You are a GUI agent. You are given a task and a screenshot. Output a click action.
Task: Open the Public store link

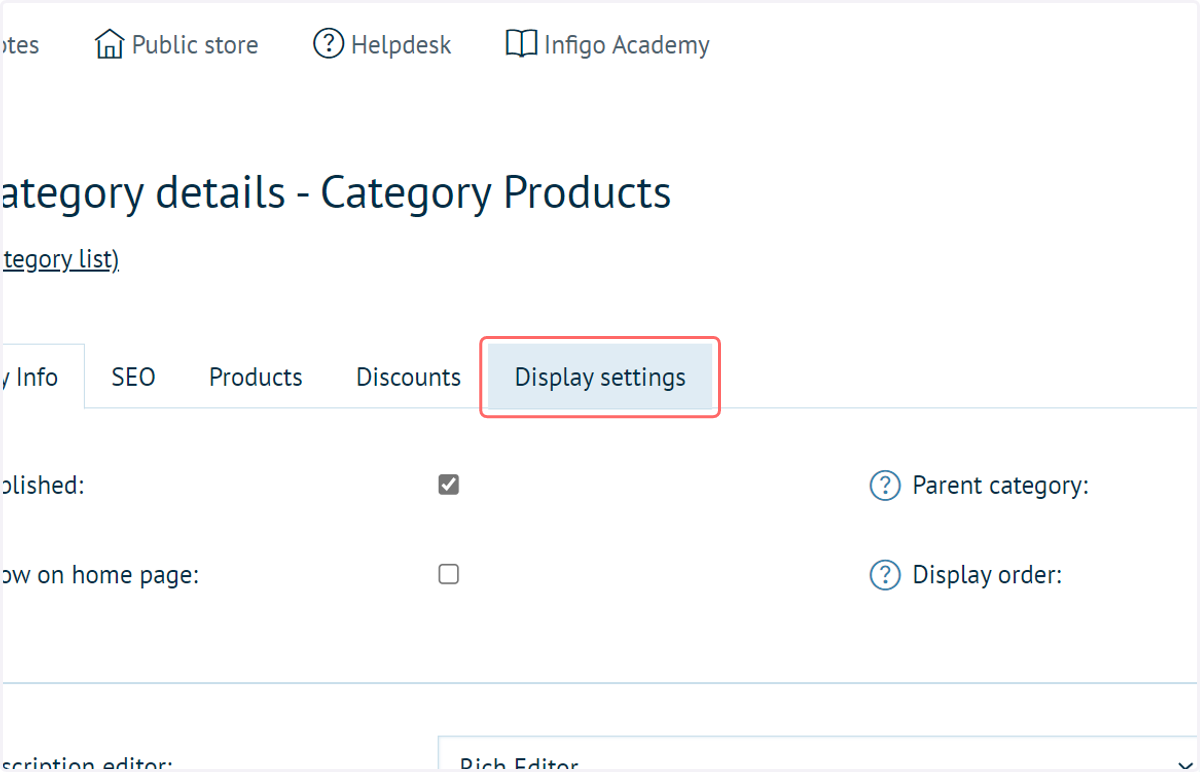coord(176,45)
